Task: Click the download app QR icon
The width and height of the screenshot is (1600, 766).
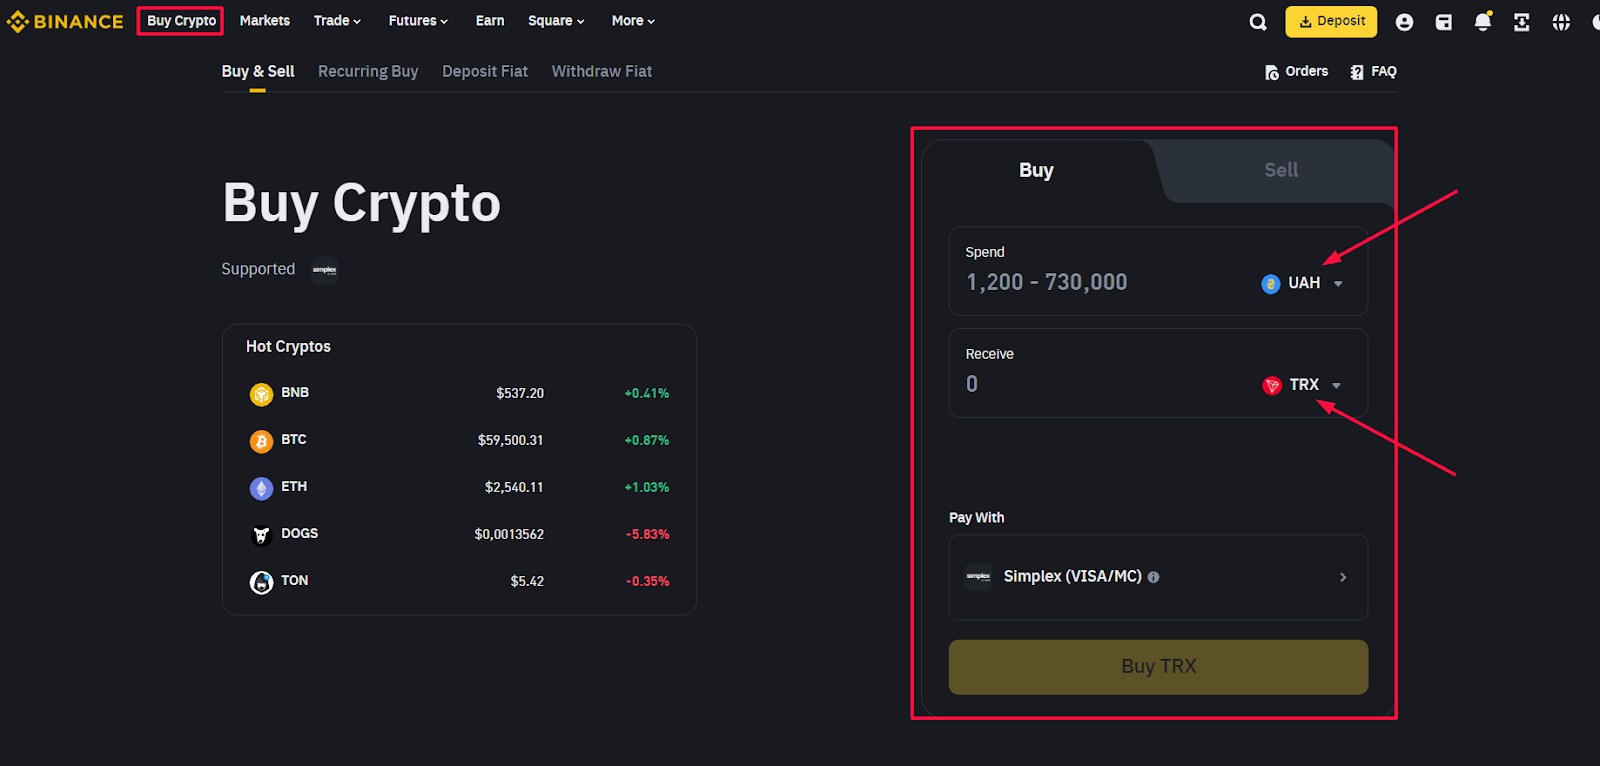Action: click(x=1522, y=22)
